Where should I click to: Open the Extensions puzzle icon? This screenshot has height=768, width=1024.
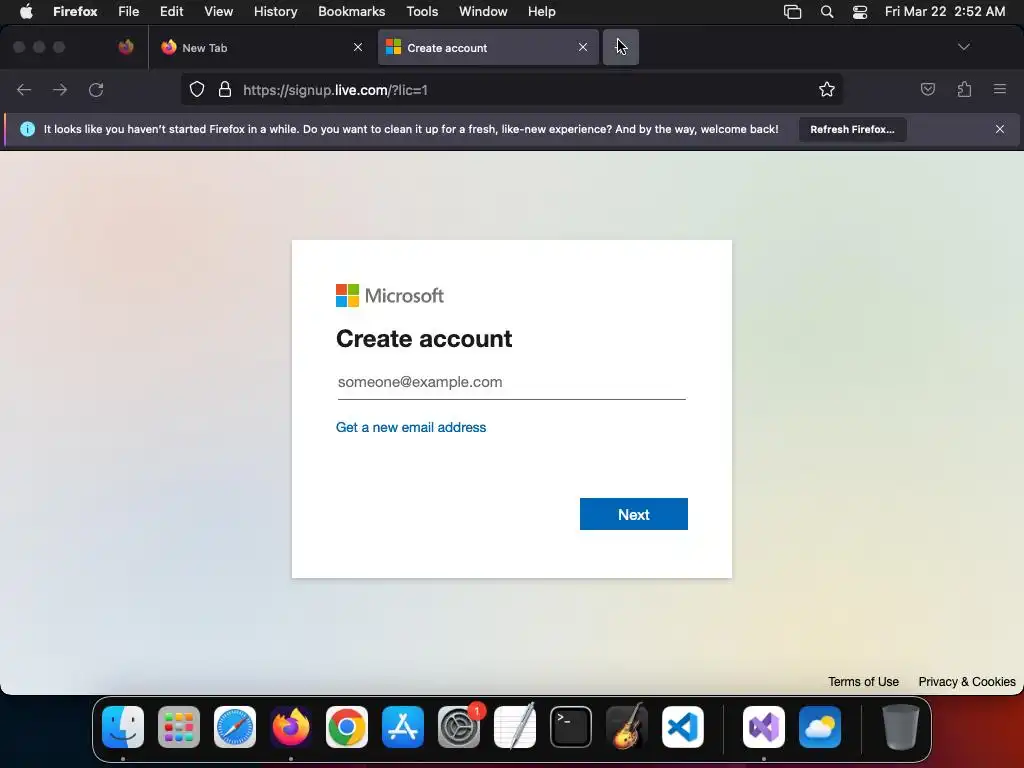[964, 89]
